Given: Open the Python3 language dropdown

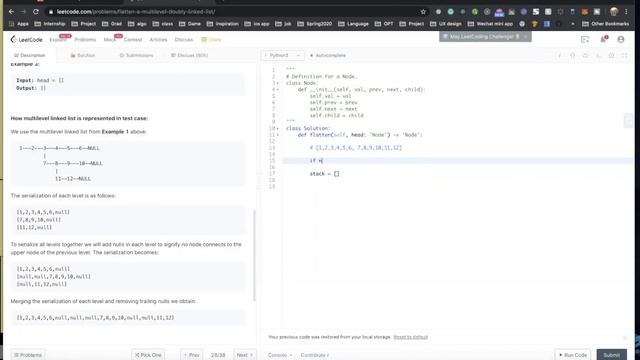Looking at the screenshot, I should (282, 56).
